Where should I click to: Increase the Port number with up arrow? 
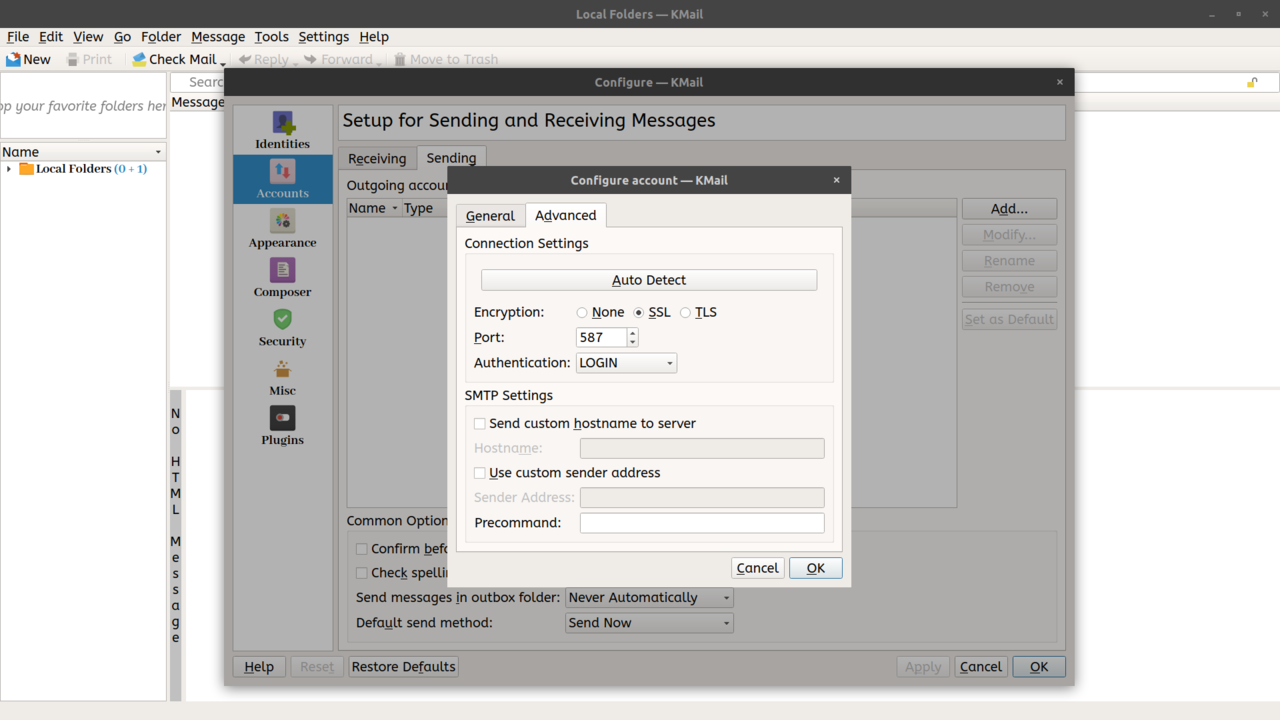click(x=632, y=332)
